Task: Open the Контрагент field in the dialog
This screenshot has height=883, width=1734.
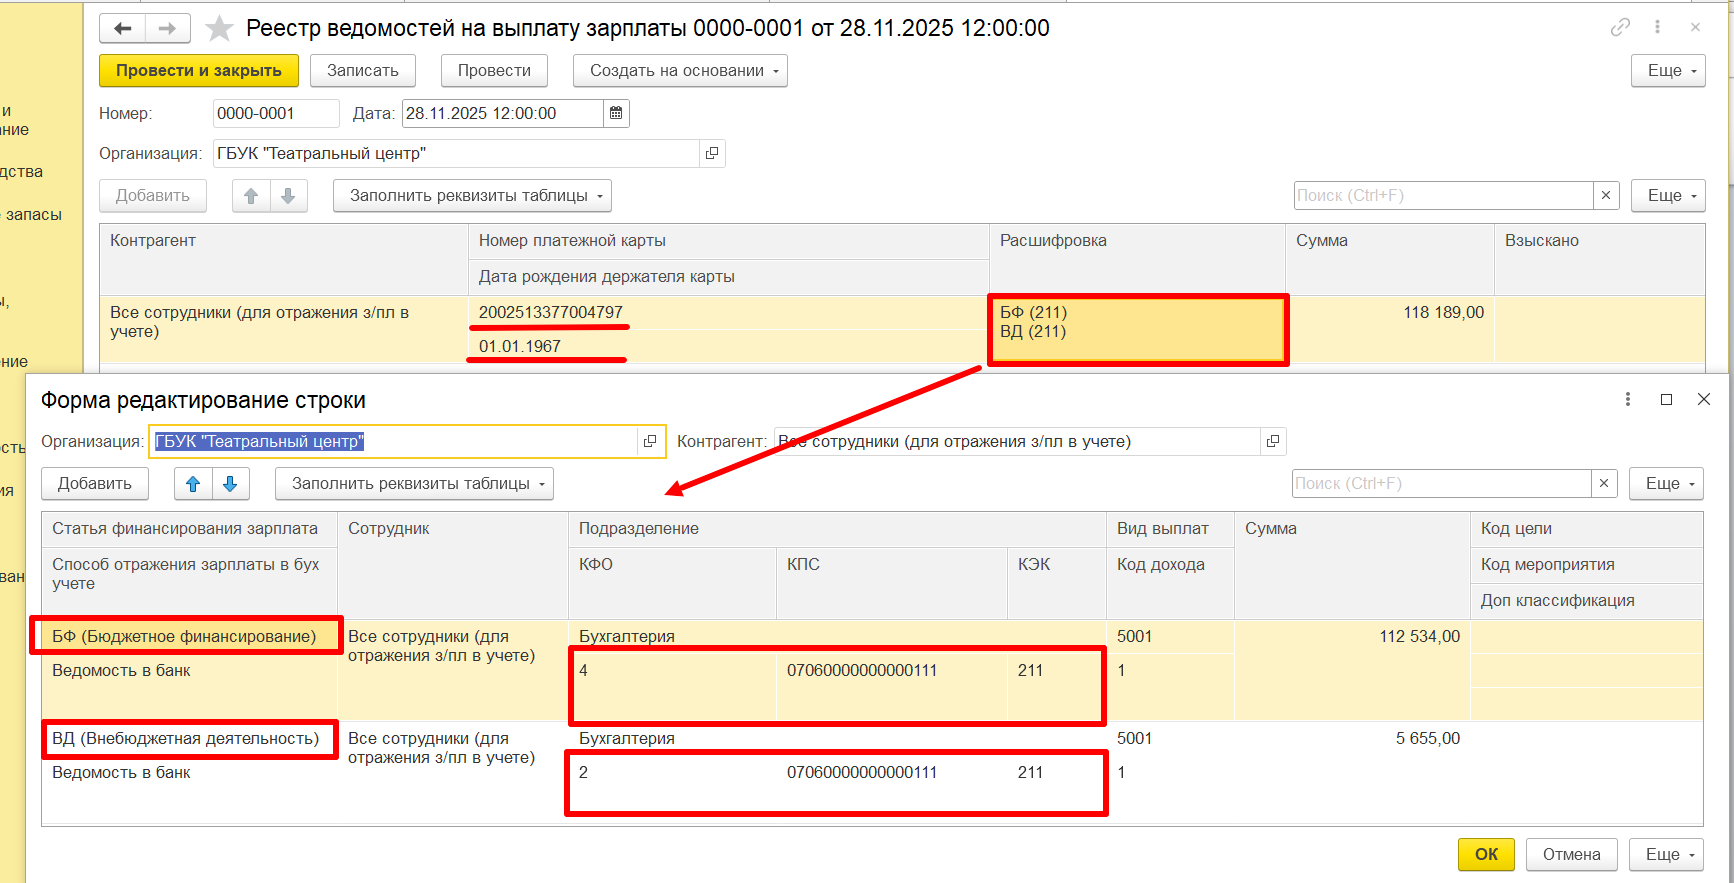Action: 1272,441
